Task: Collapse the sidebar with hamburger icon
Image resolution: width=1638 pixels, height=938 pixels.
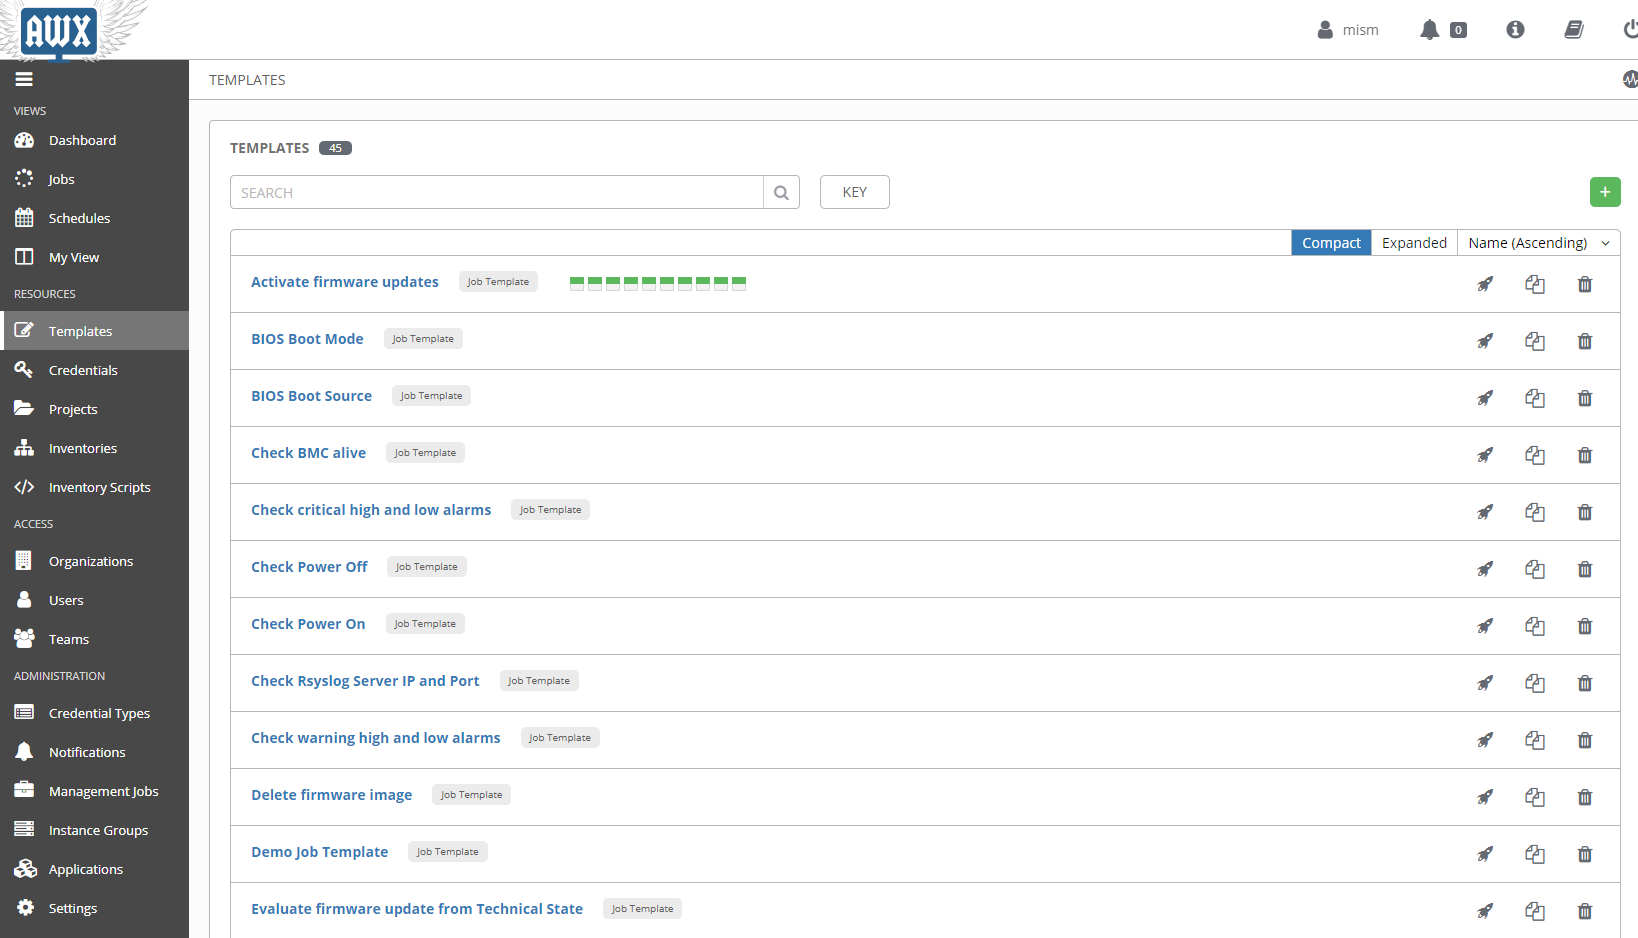Action: click(24, 79)
